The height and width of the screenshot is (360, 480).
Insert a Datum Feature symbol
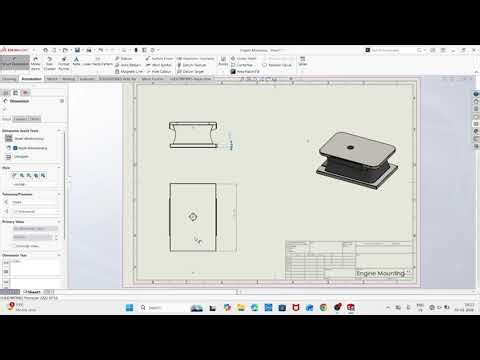(x=192, y=65)
